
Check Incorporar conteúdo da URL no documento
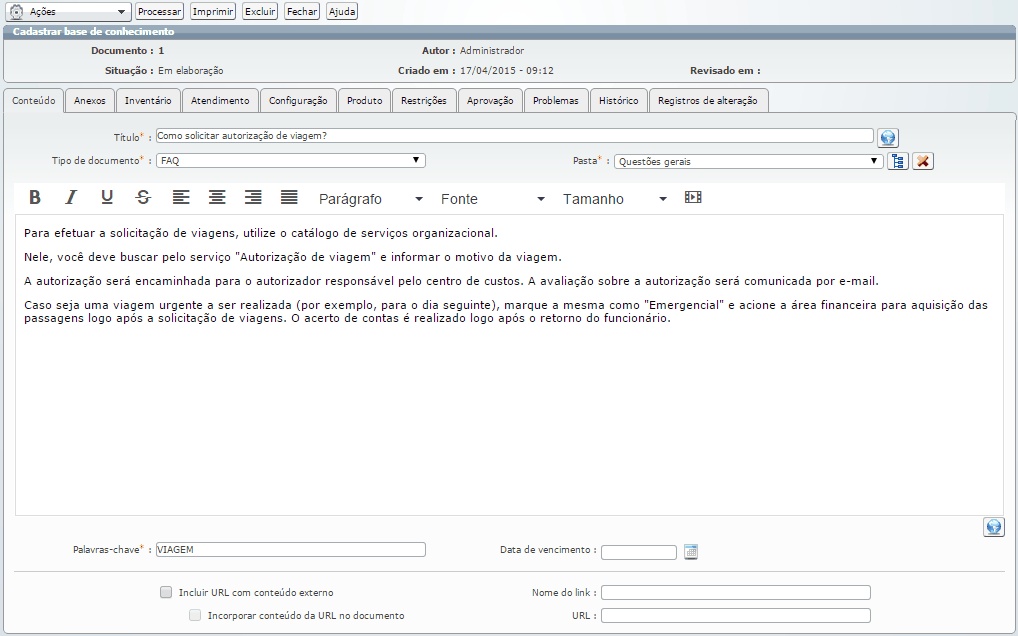tap(195, 615)
